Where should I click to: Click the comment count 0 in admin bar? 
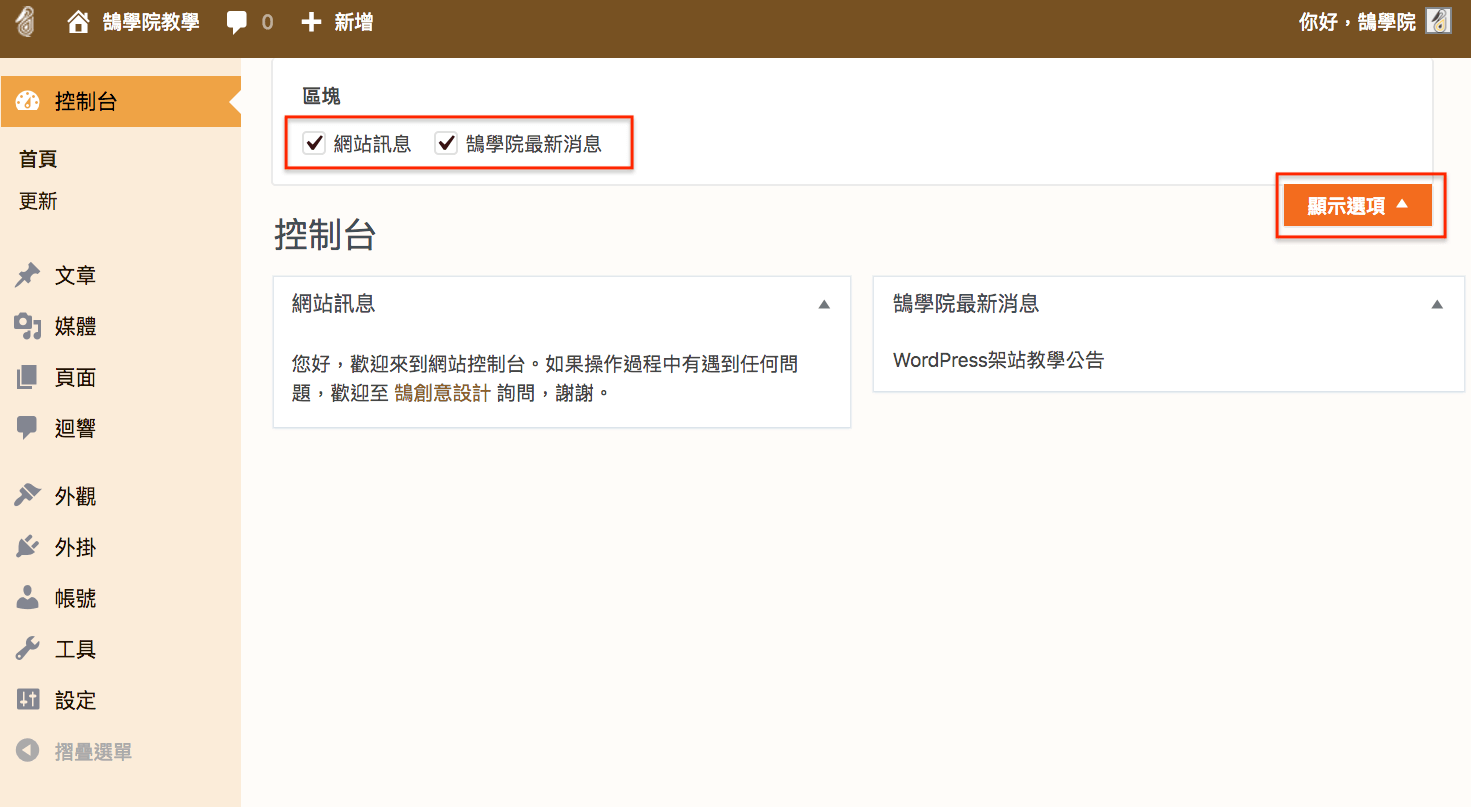(x=267, y=22)
